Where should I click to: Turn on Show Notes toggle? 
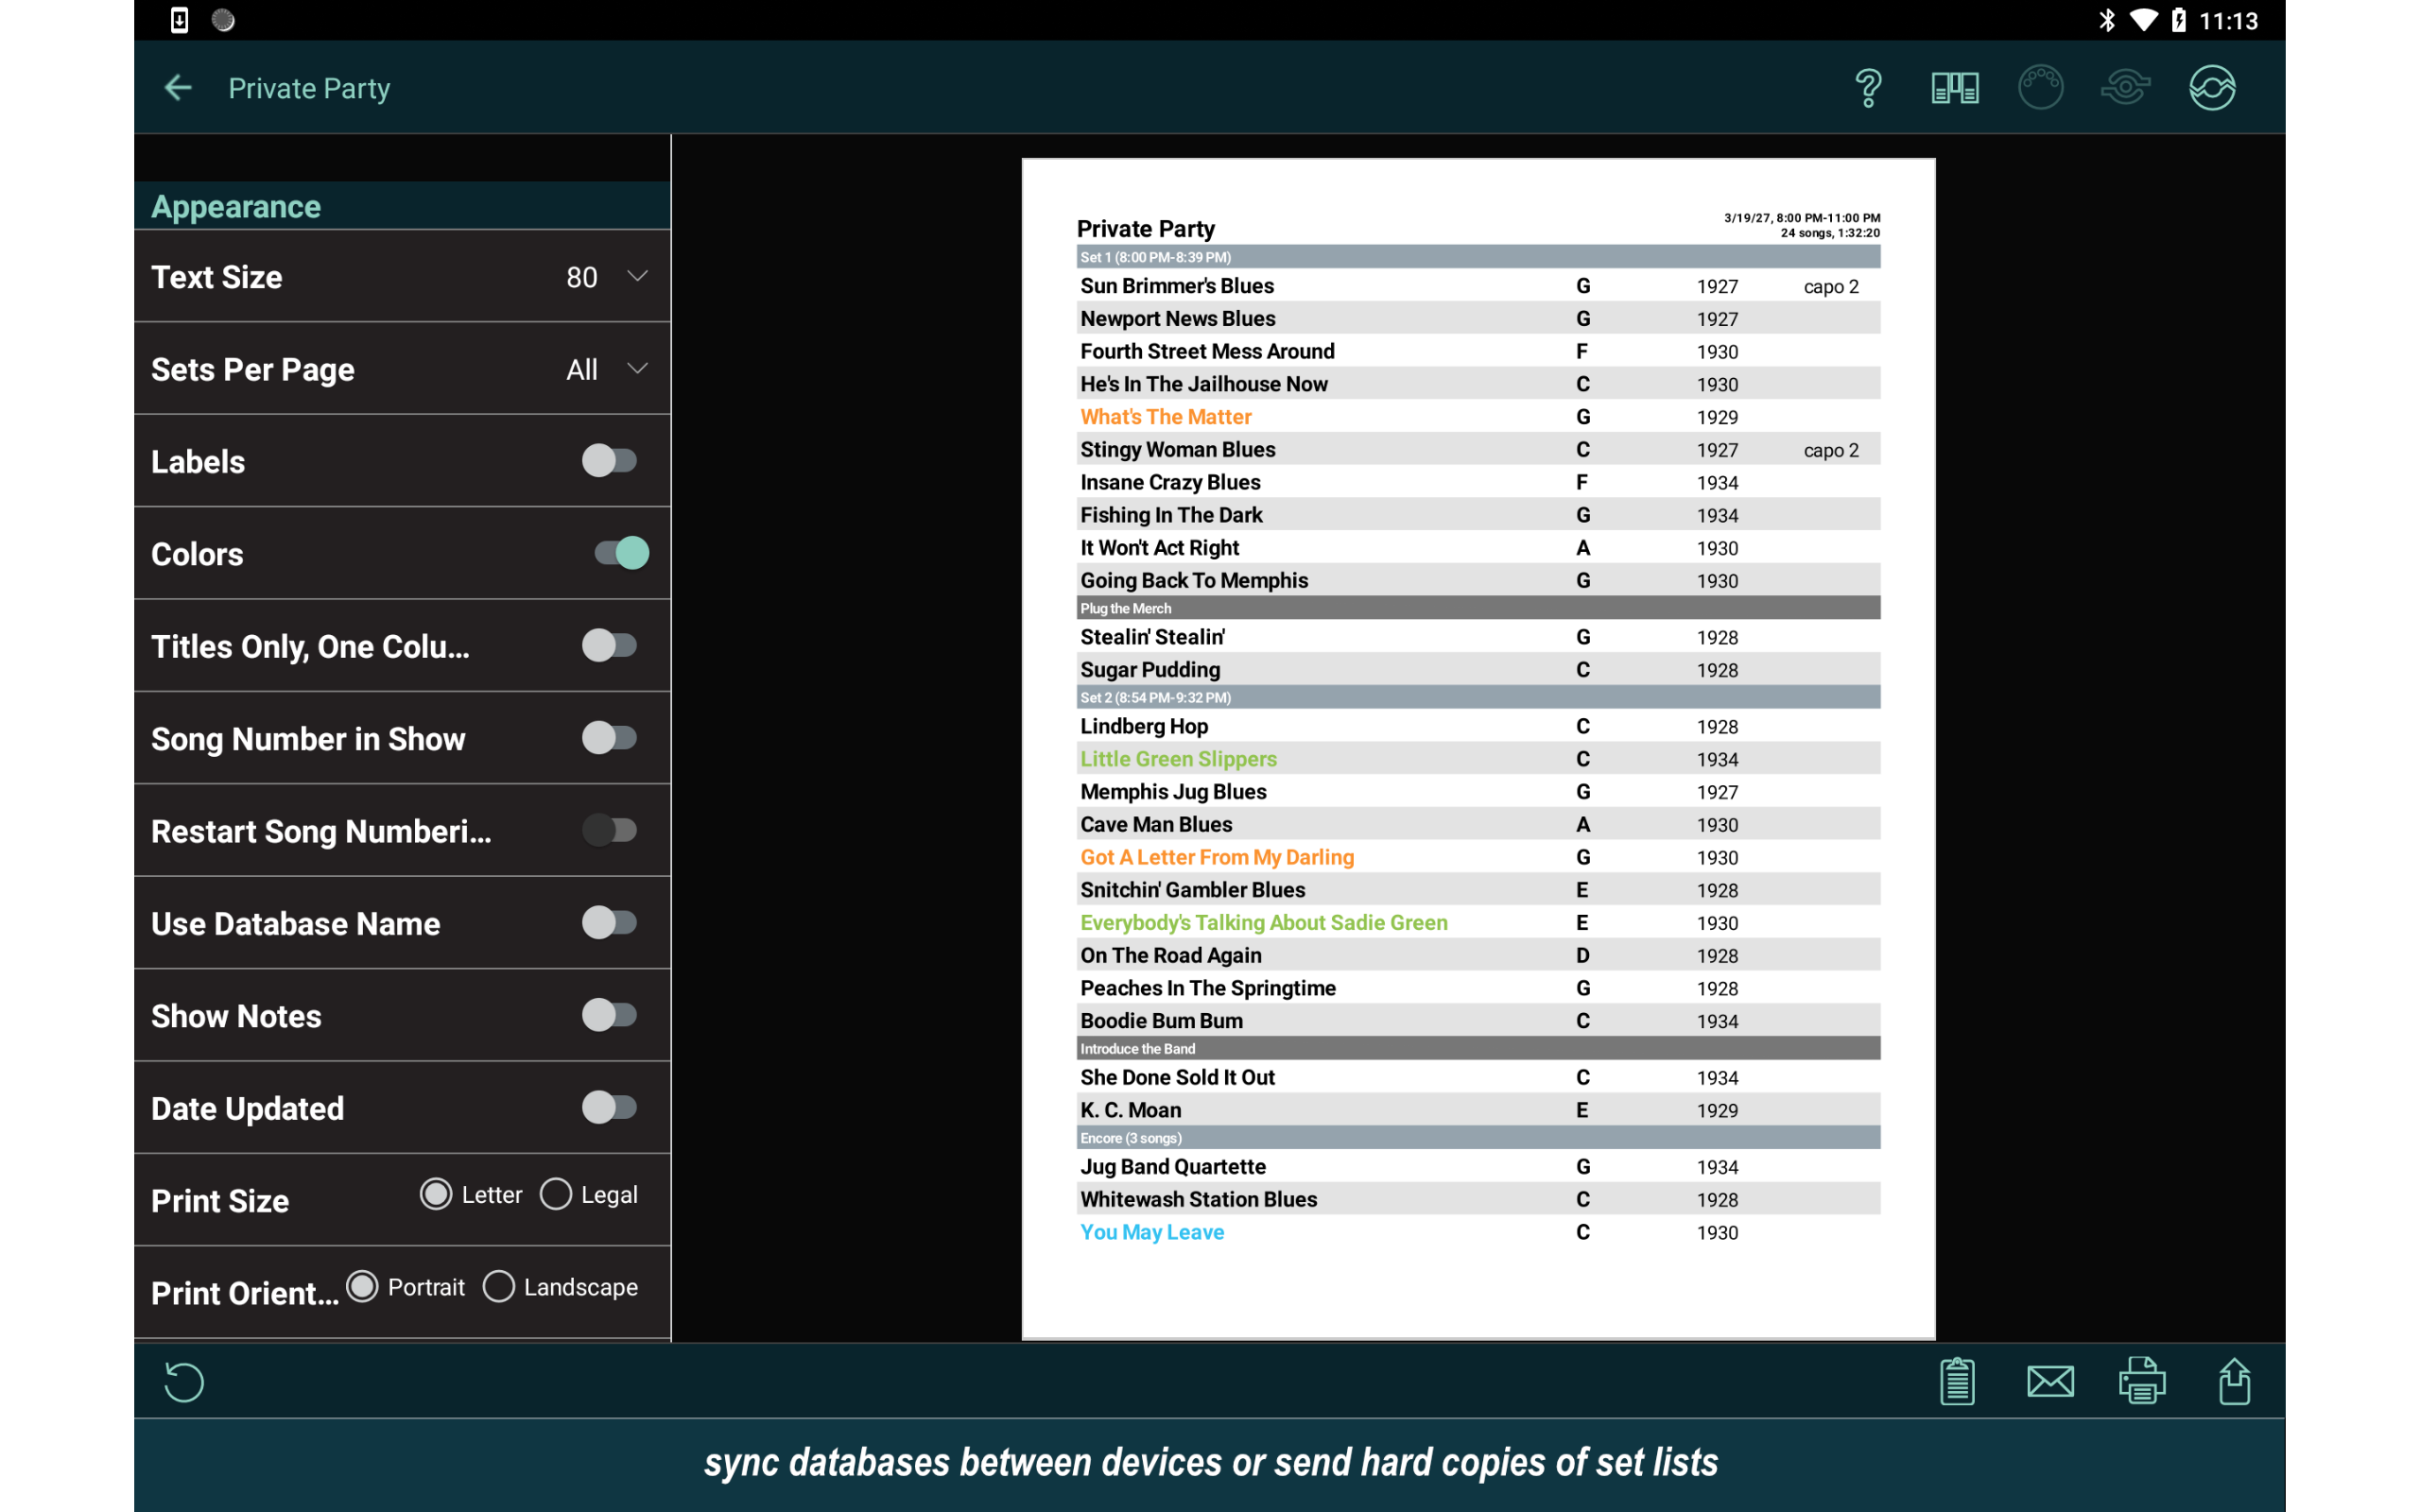click(x=609, y=1015)
